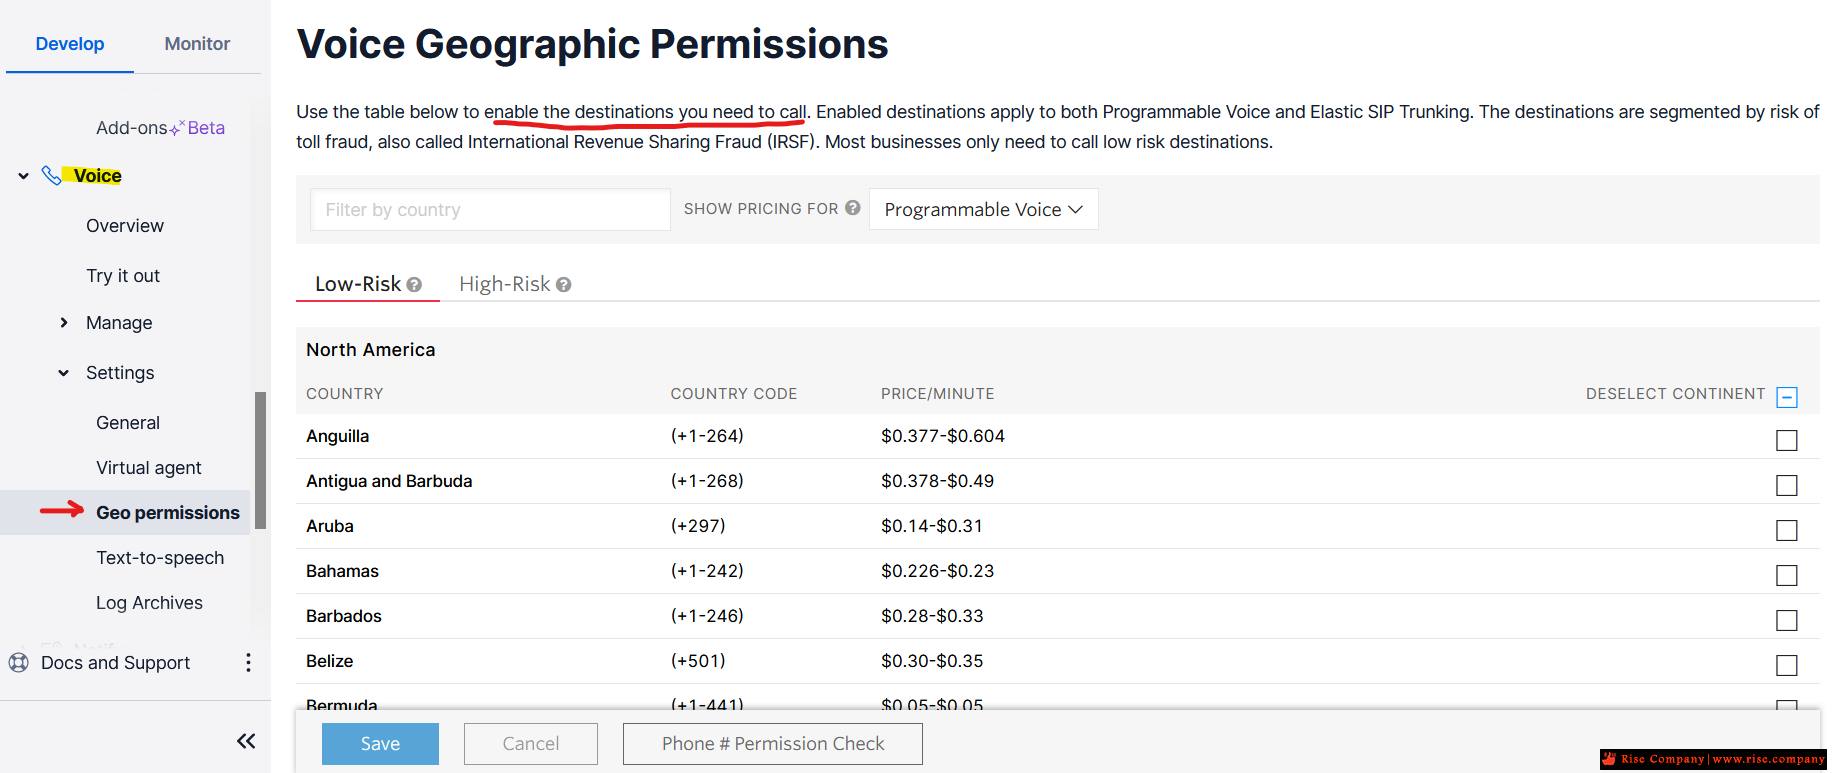The width and height of the screenshot is (1838, 773).
Task: Click the Beta sparkle icon near Add-ons
Action: tap(178, 127)
